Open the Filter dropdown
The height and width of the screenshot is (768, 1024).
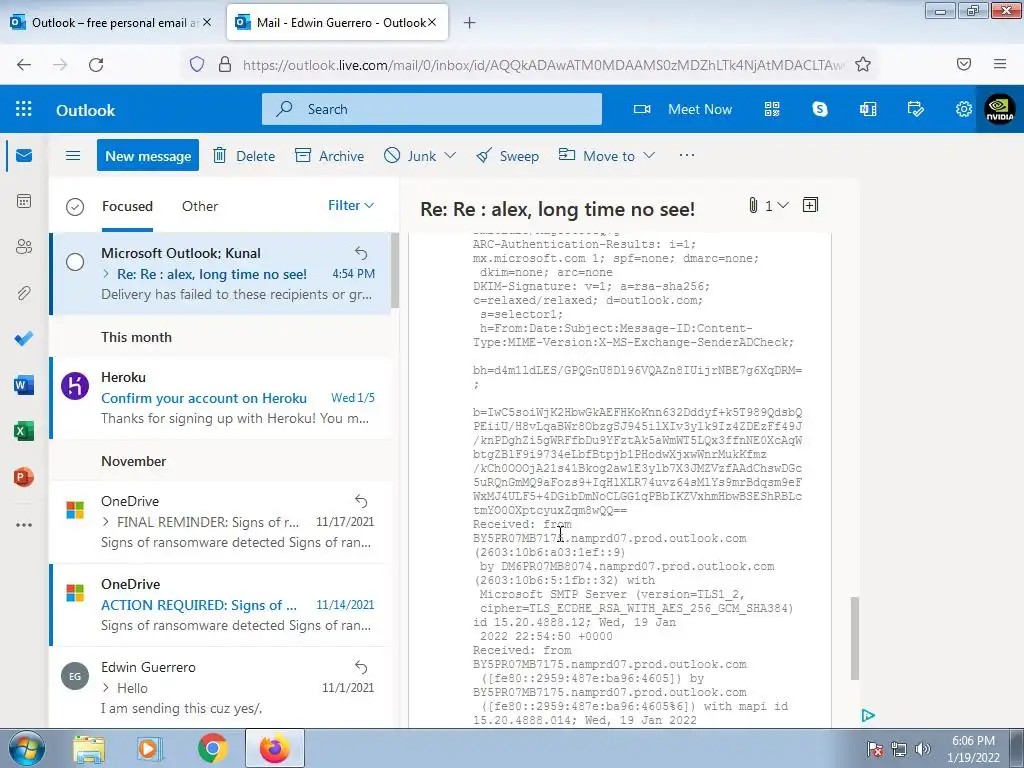tap(351, 206)
